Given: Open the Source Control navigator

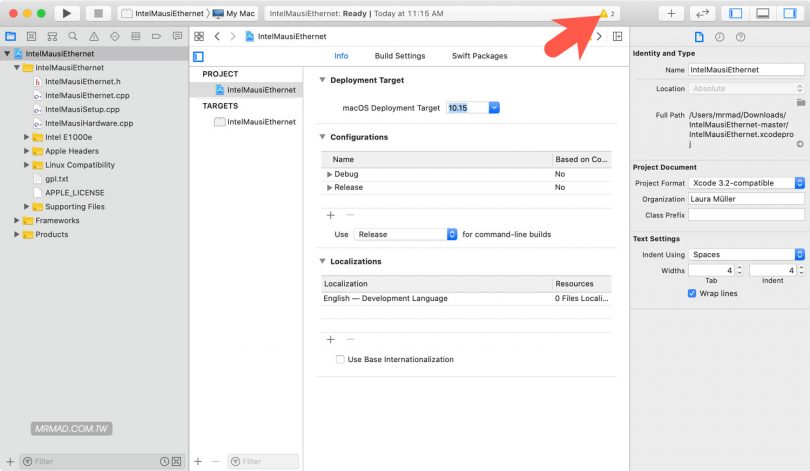Looking at the screenshot, I should point(32,36).
